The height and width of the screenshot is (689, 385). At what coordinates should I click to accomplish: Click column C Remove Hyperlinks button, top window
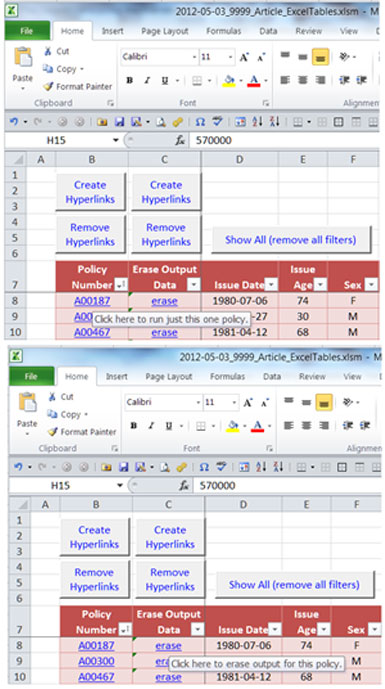pyautogui.click(x=166, y=234)
